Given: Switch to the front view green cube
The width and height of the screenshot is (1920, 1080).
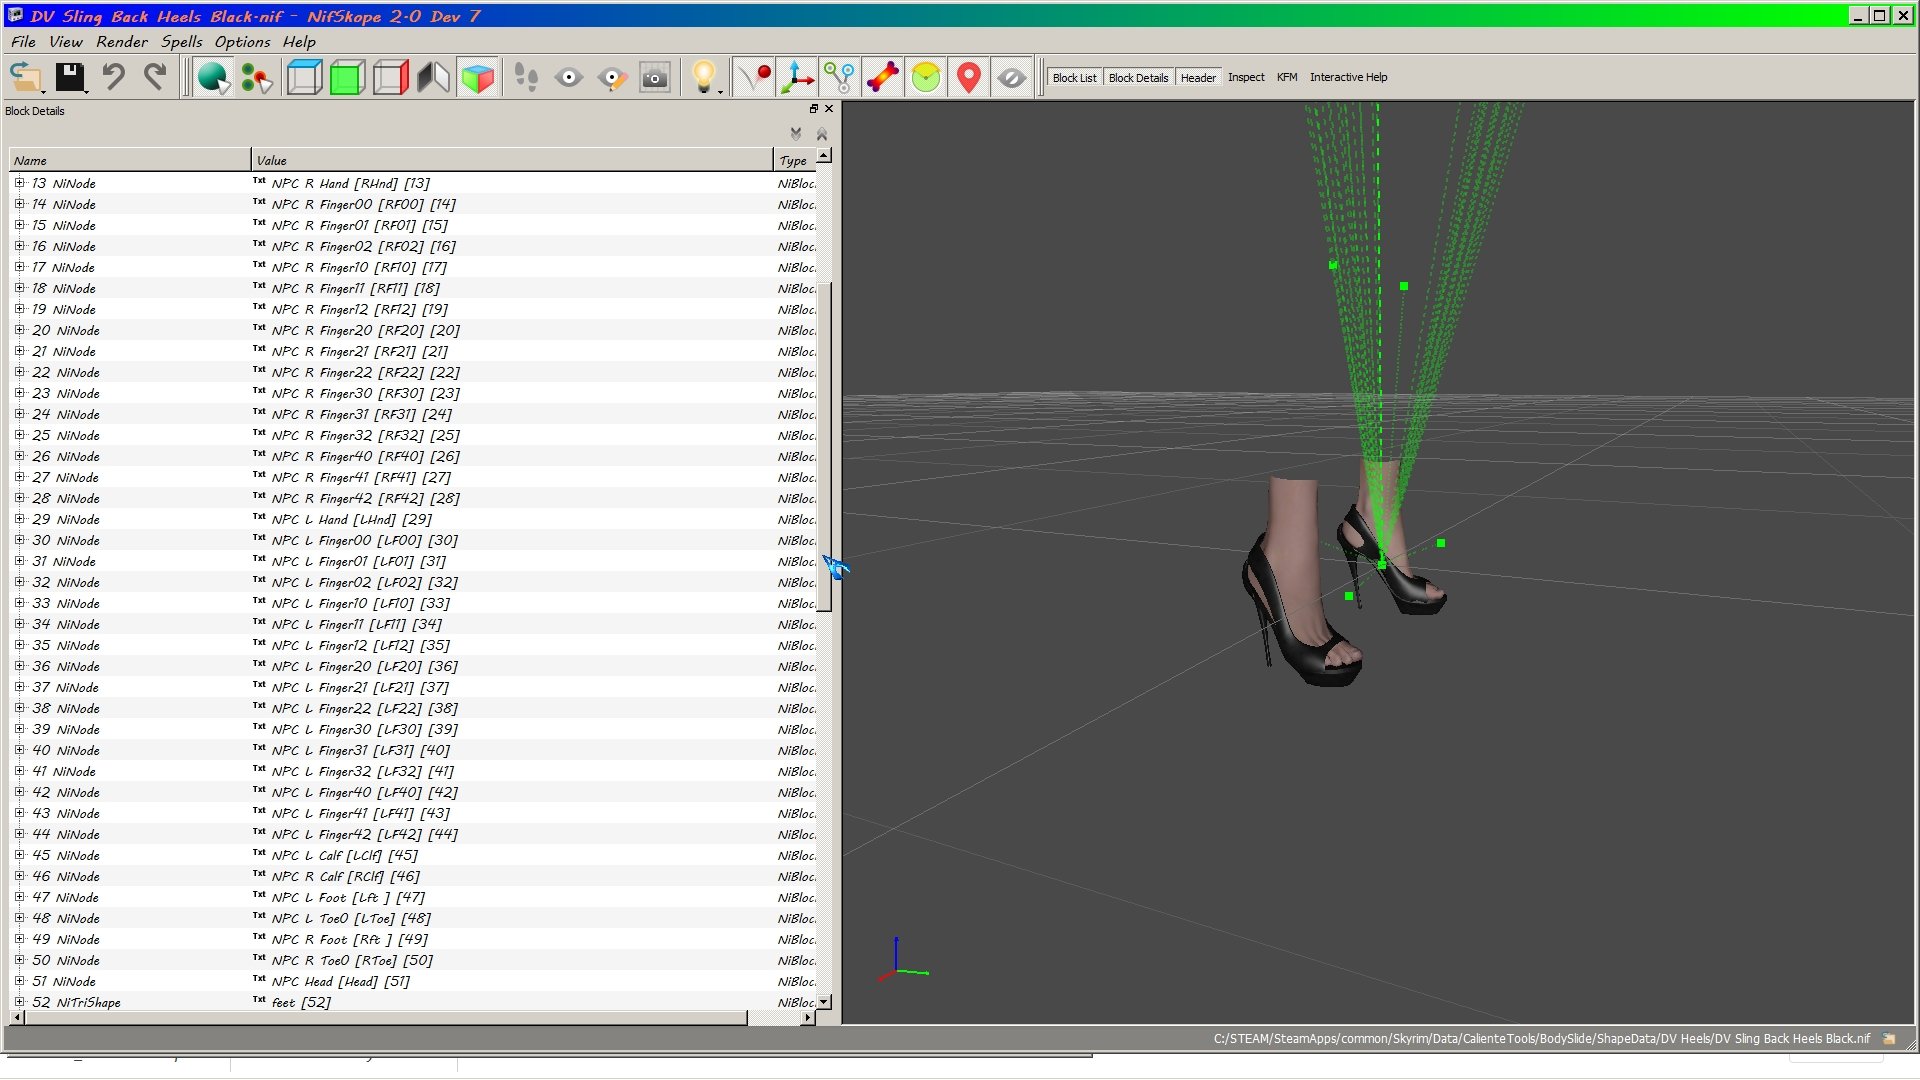Looking at the screenshot, I should 347,77.
